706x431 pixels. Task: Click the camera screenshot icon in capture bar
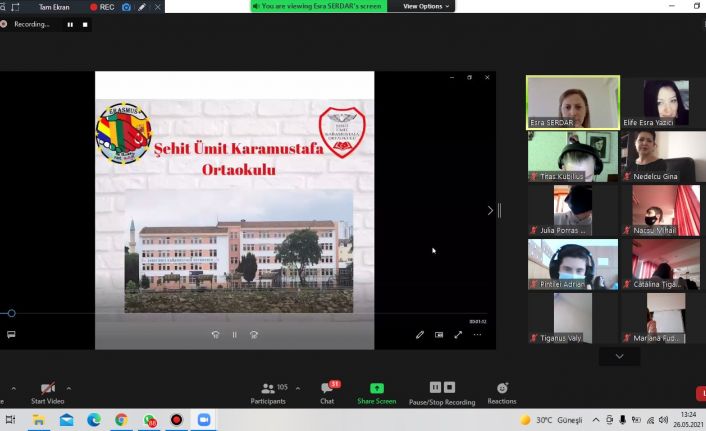point(127,7)
